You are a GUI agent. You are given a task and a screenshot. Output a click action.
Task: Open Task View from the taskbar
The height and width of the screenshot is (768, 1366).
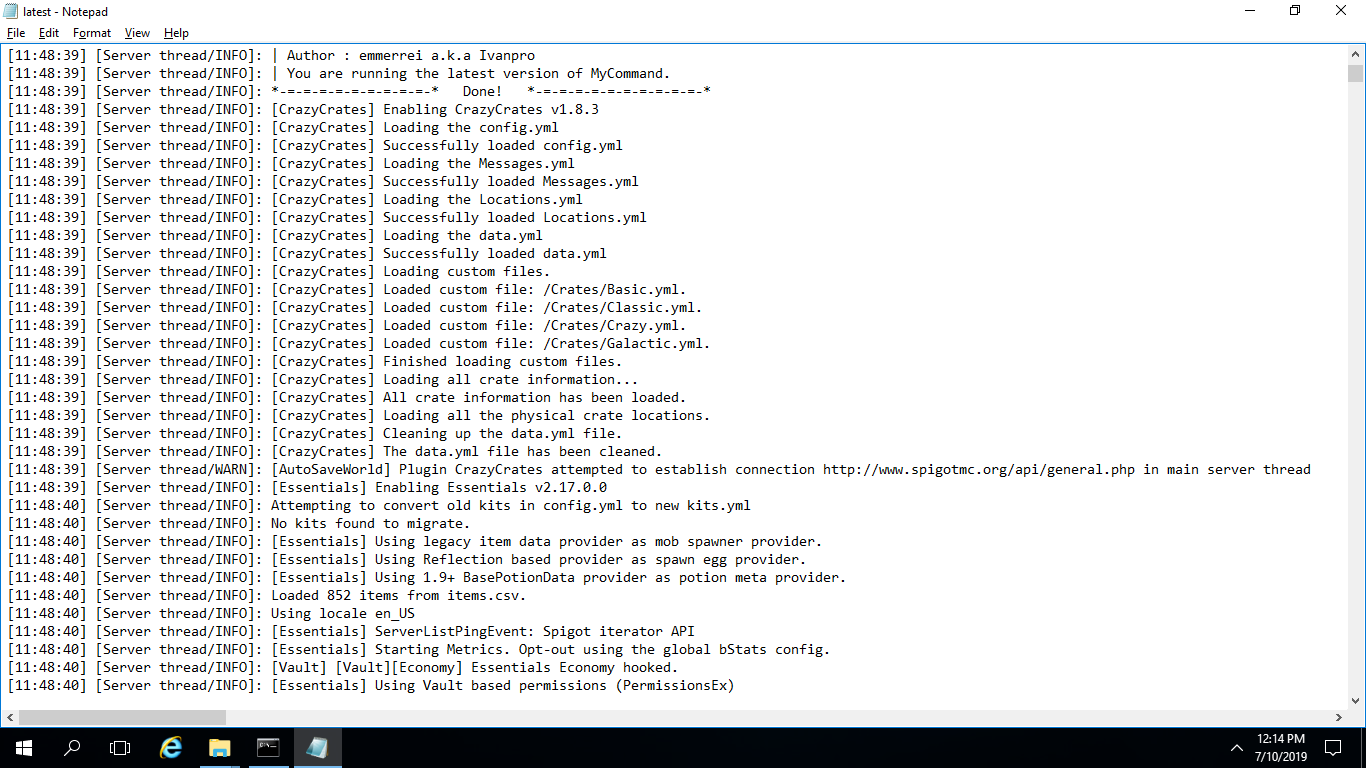click(x=120, y=747)
